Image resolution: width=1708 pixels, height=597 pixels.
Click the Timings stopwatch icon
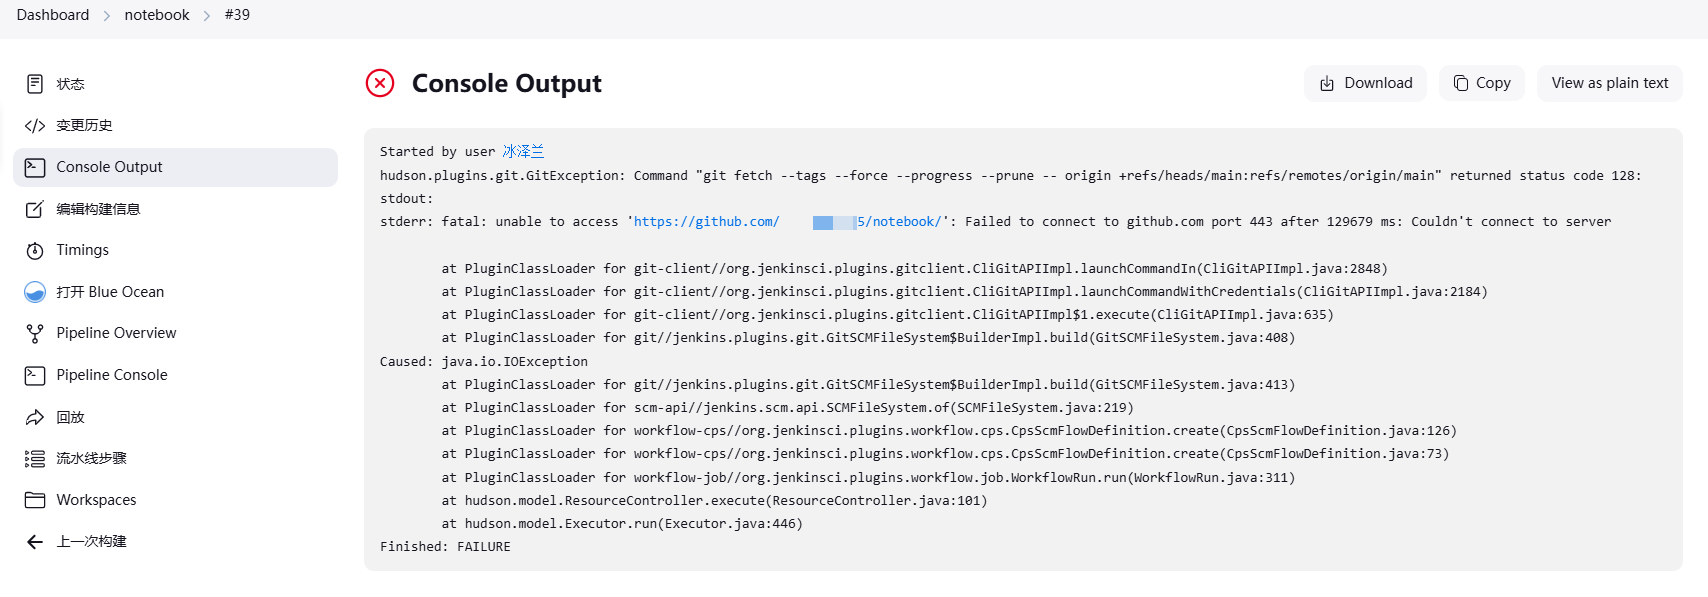pyautogui.click(x=35, y=251)
